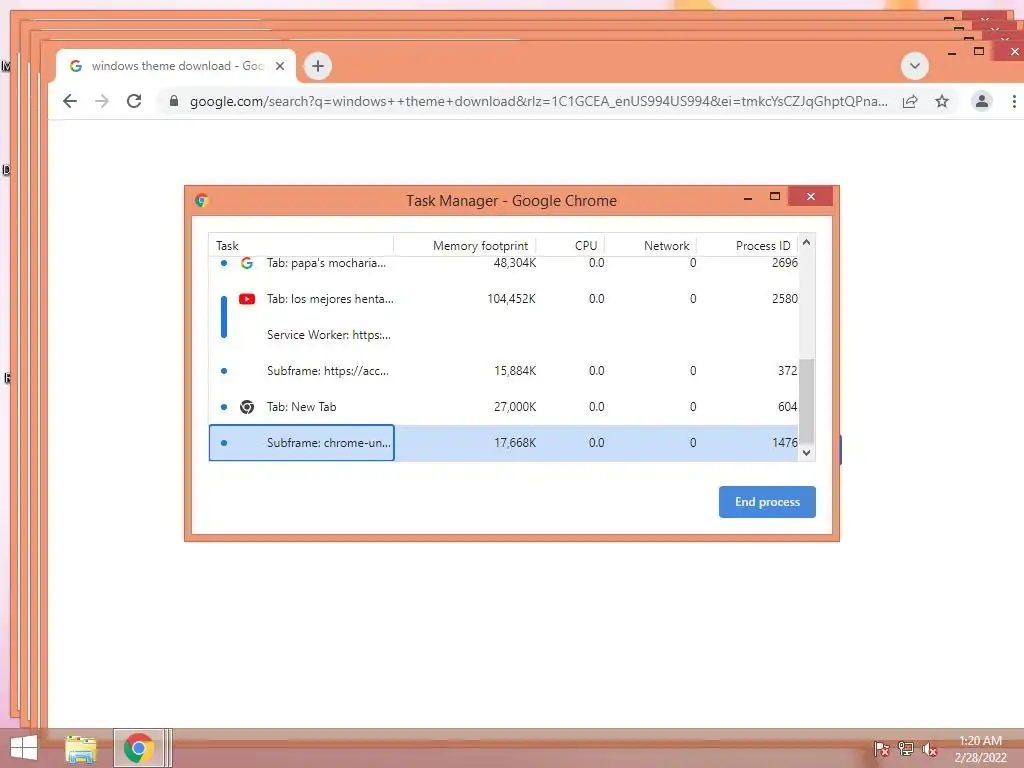Click memory value 27,000K

point(515,407)
